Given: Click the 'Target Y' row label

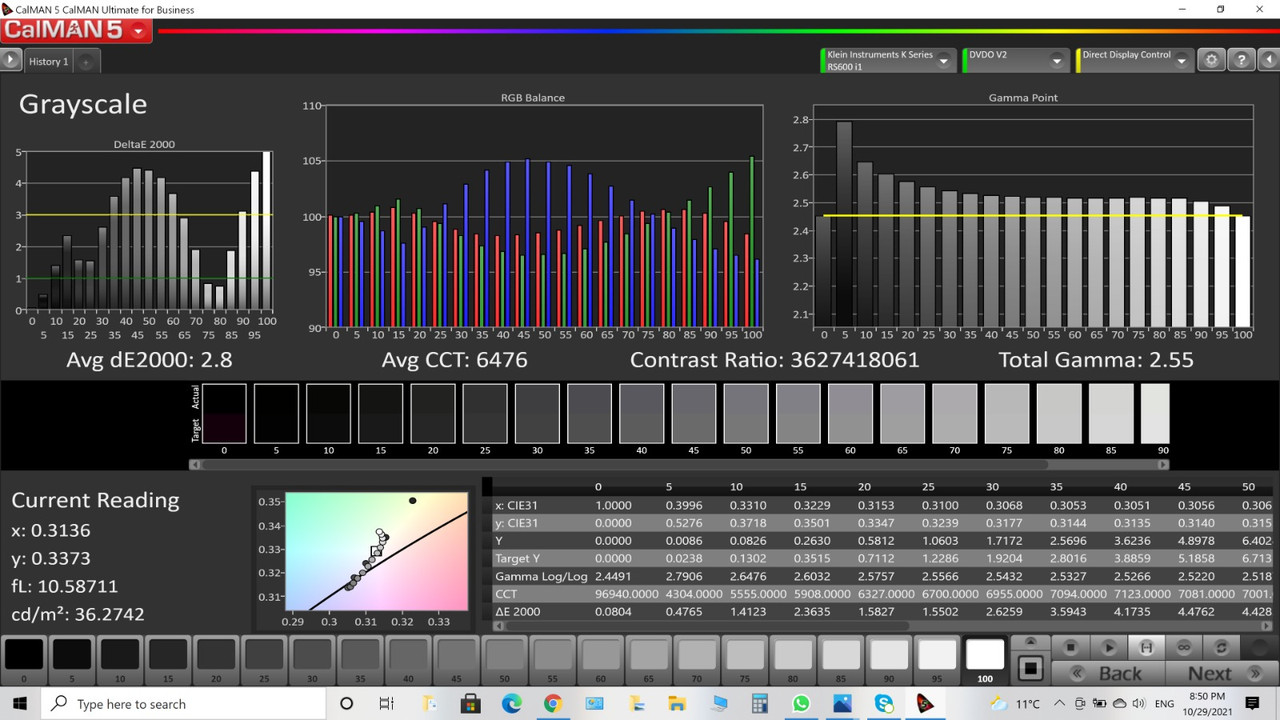Looking at the screenshot, I should [x=518, y=559].
